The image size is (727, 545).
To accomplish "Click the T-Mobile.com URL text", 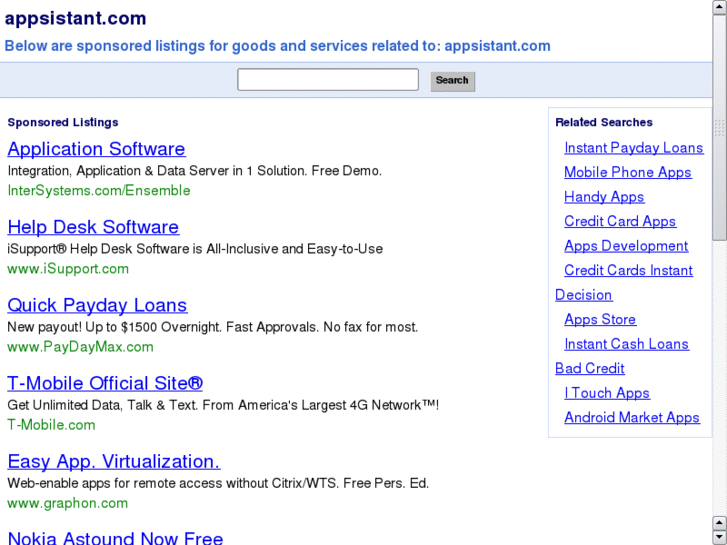I will (51, 425).
